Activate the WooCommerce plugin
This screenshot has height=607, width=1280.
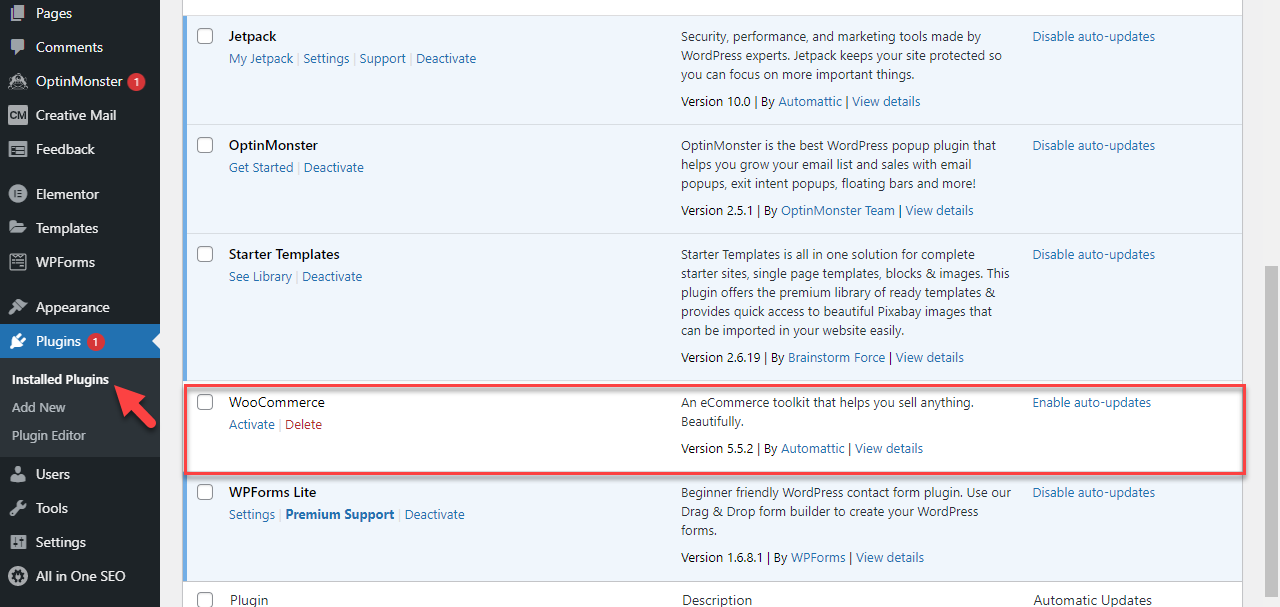point(252,424)
